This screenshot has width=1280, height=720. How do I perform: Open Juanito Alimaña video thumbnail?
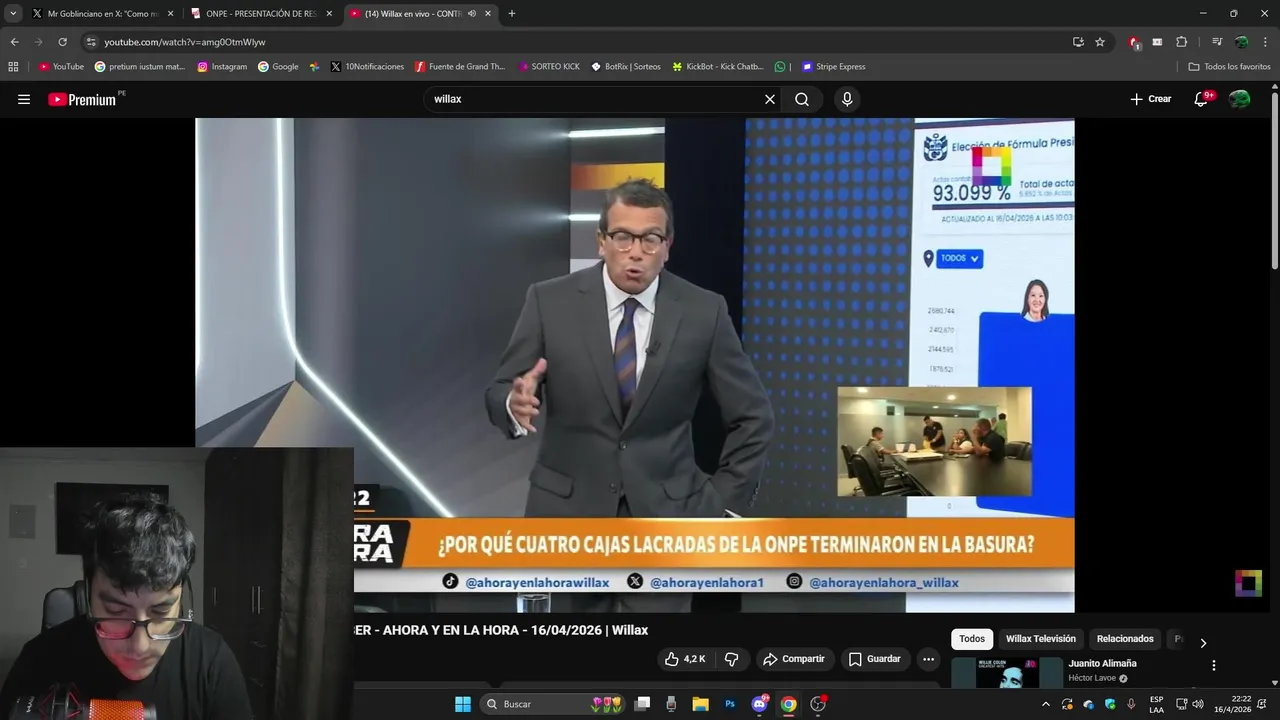coord(1007,673)
